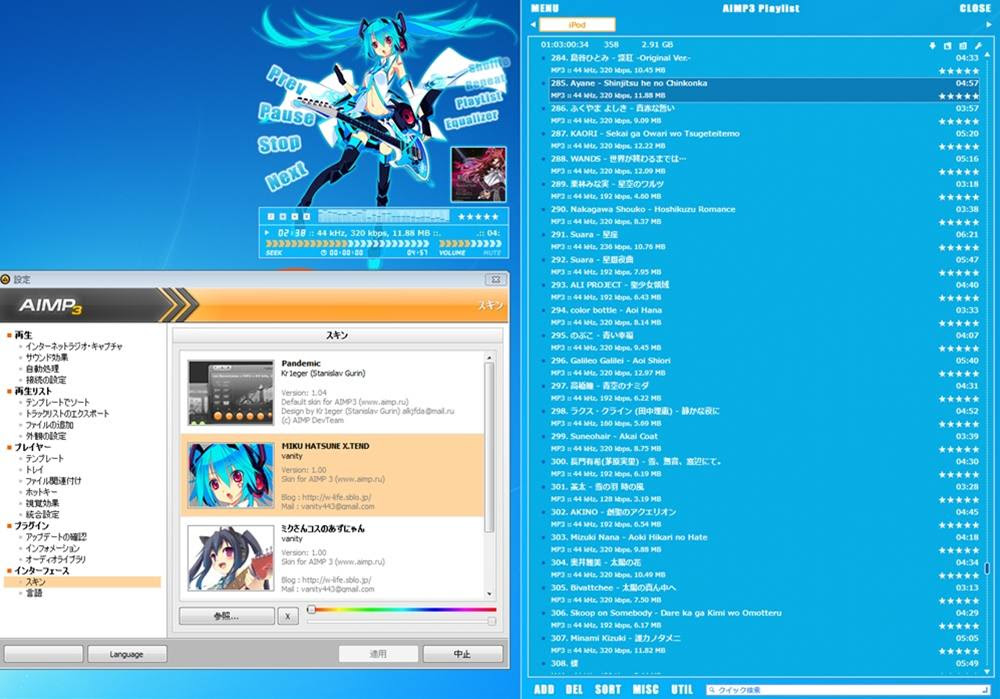Select track 290 Nakagawa Shouko - Hoshikuzu Romance

764,215
